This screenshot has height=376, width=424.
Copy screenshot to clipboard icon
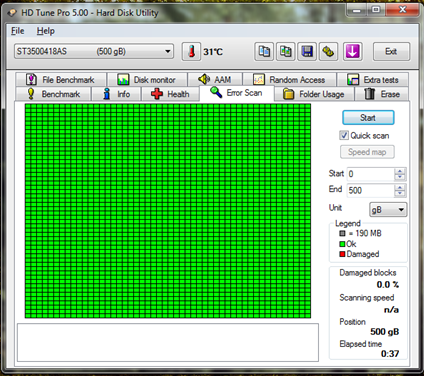point(285,52)
